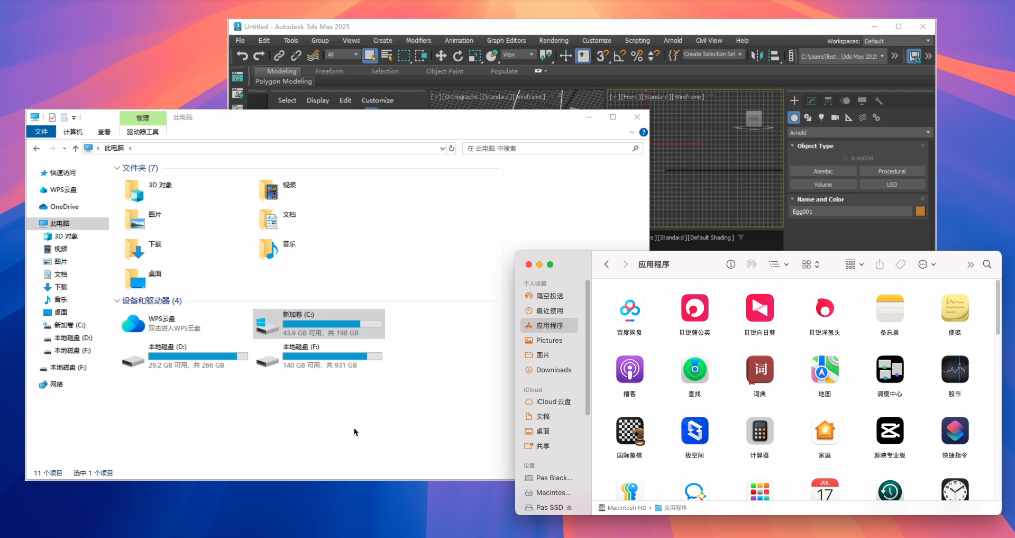Switch to the Utilities wrench panel
This screenshot has height=538, width=1015.
coord(878,101)
